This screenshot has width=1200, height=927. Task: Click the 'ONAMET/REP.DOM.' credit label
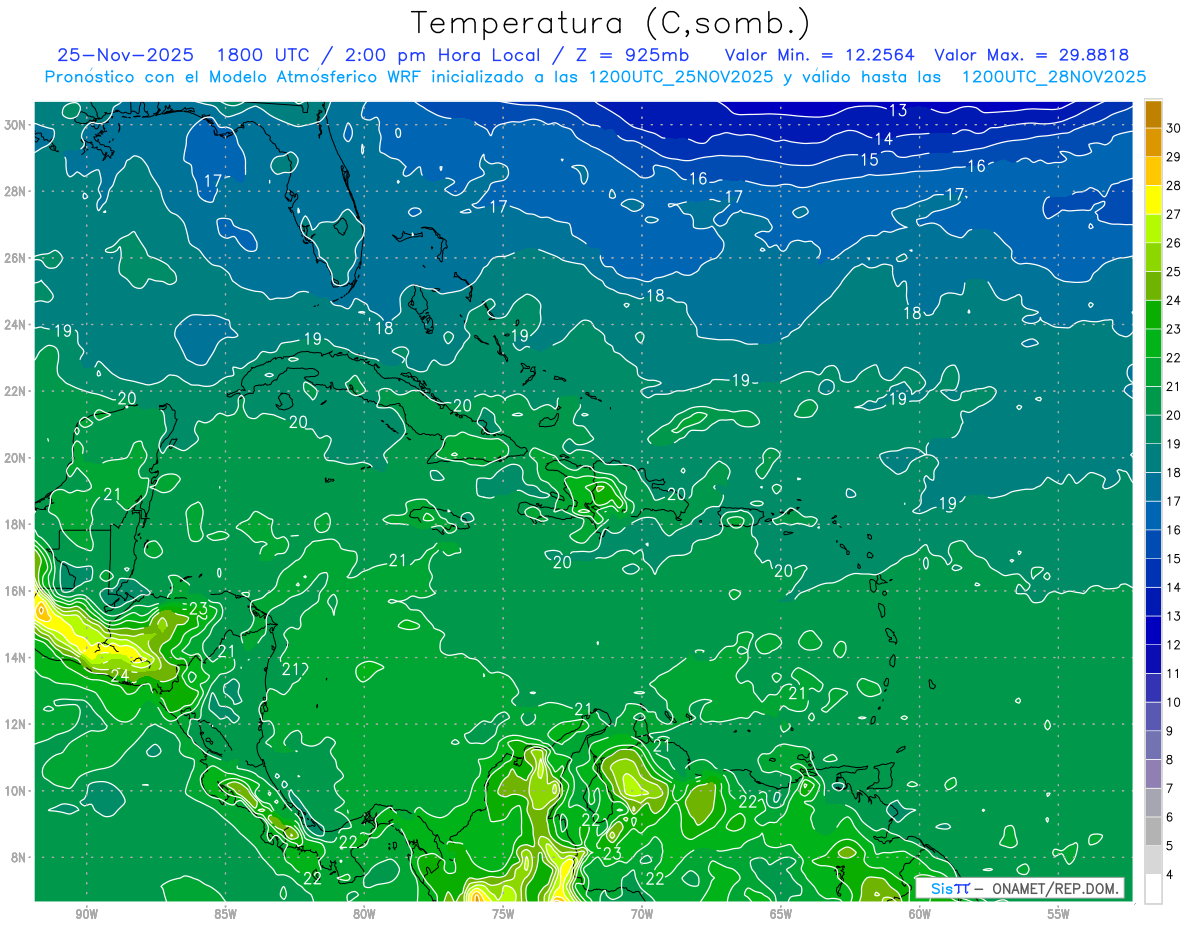1054,888
